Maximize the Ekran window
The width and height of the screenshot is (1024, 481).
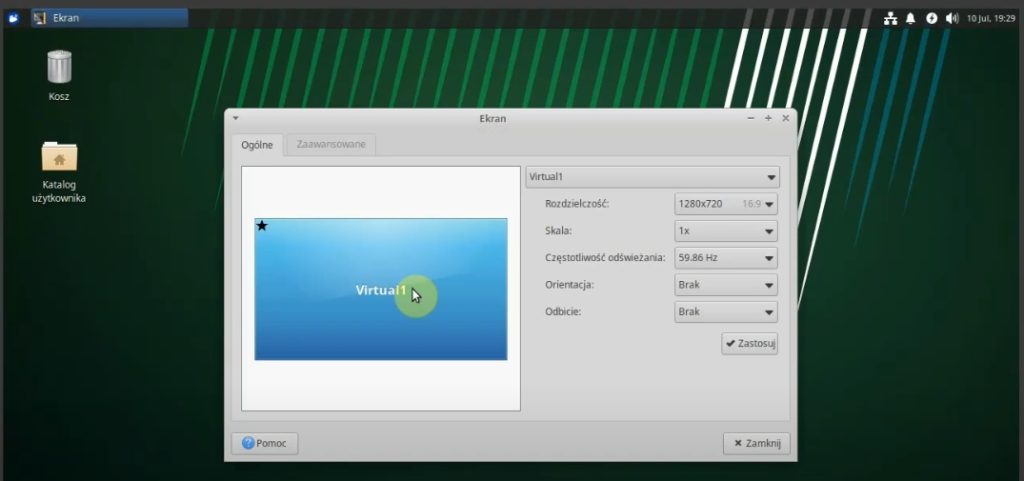pyautogui.click(x=768, y=118)
